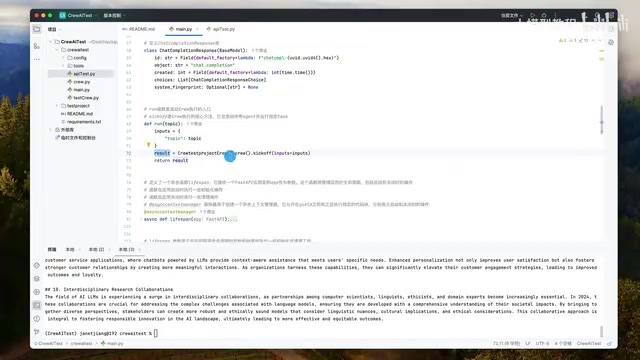Click main.py Python icon in breadcrumb bar
The image size is (640, 360).
[x=103, y=344]
